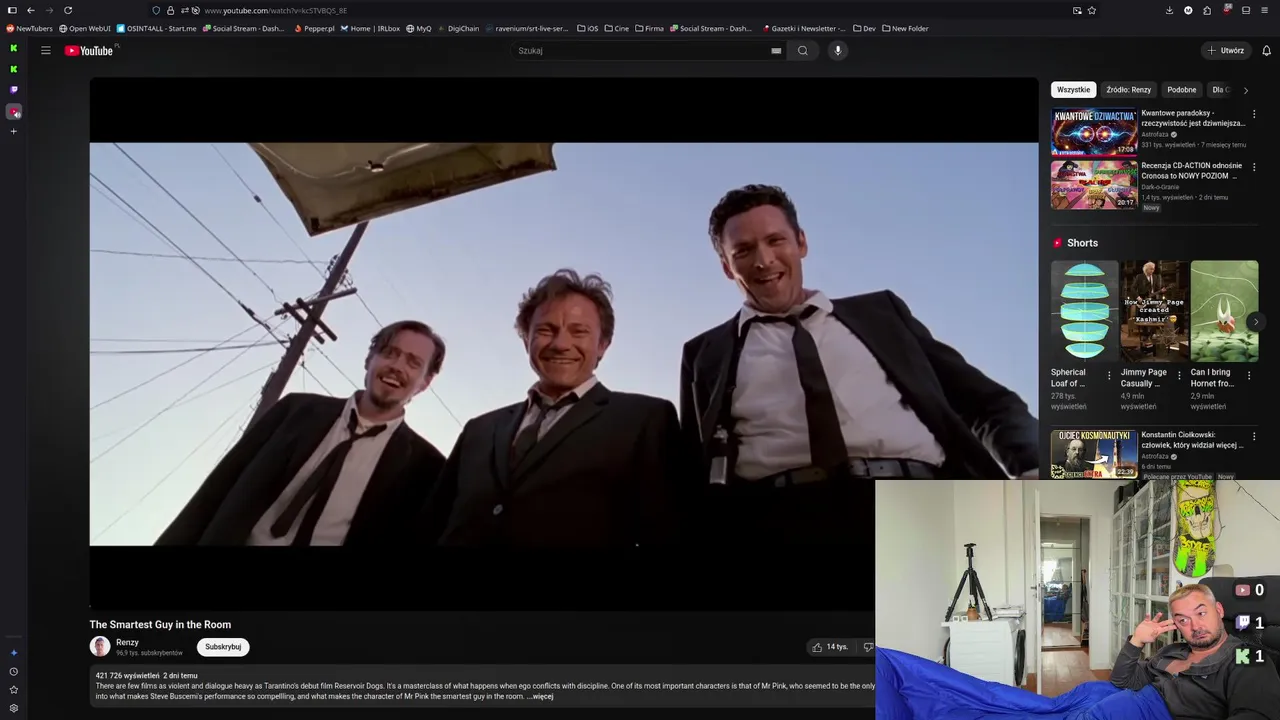Open Konstantin Ciołkowski video title

[1192, 440]
